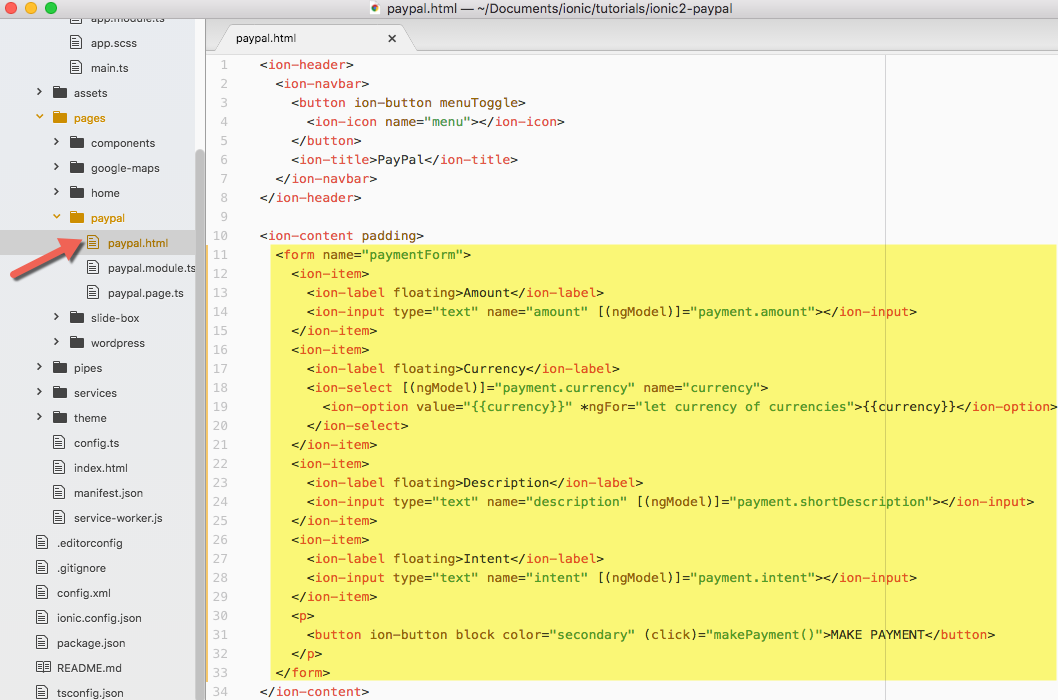Click "makePayment()" in the button tag

764,635
